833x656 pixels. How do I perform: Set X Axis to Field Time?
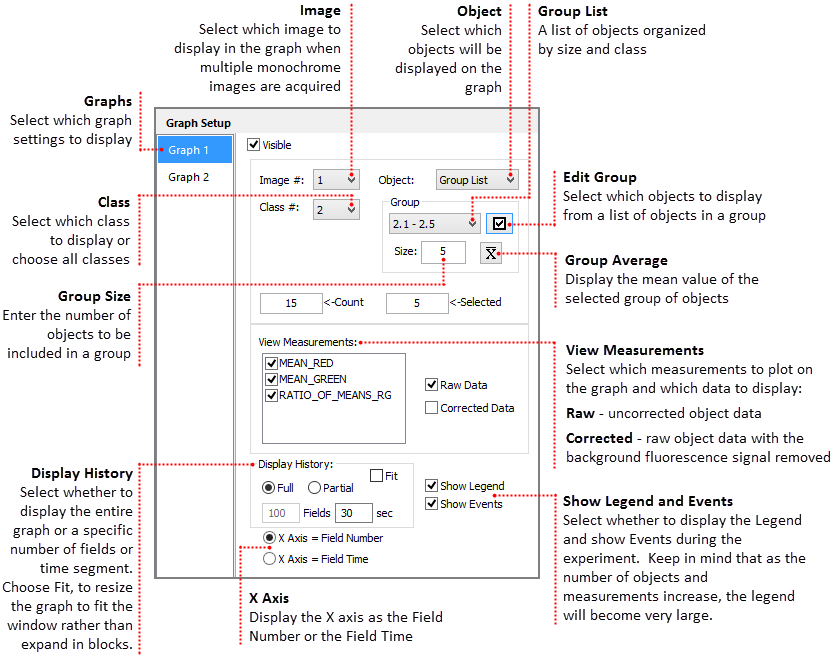click(269, 557)
